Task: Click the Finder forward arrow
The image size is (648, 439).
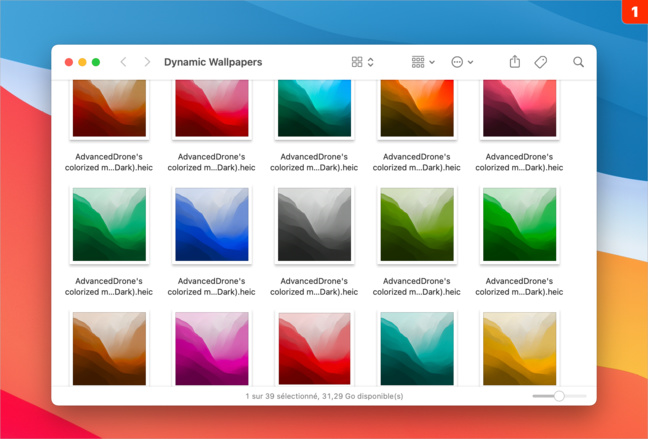Action: point(147,62)
